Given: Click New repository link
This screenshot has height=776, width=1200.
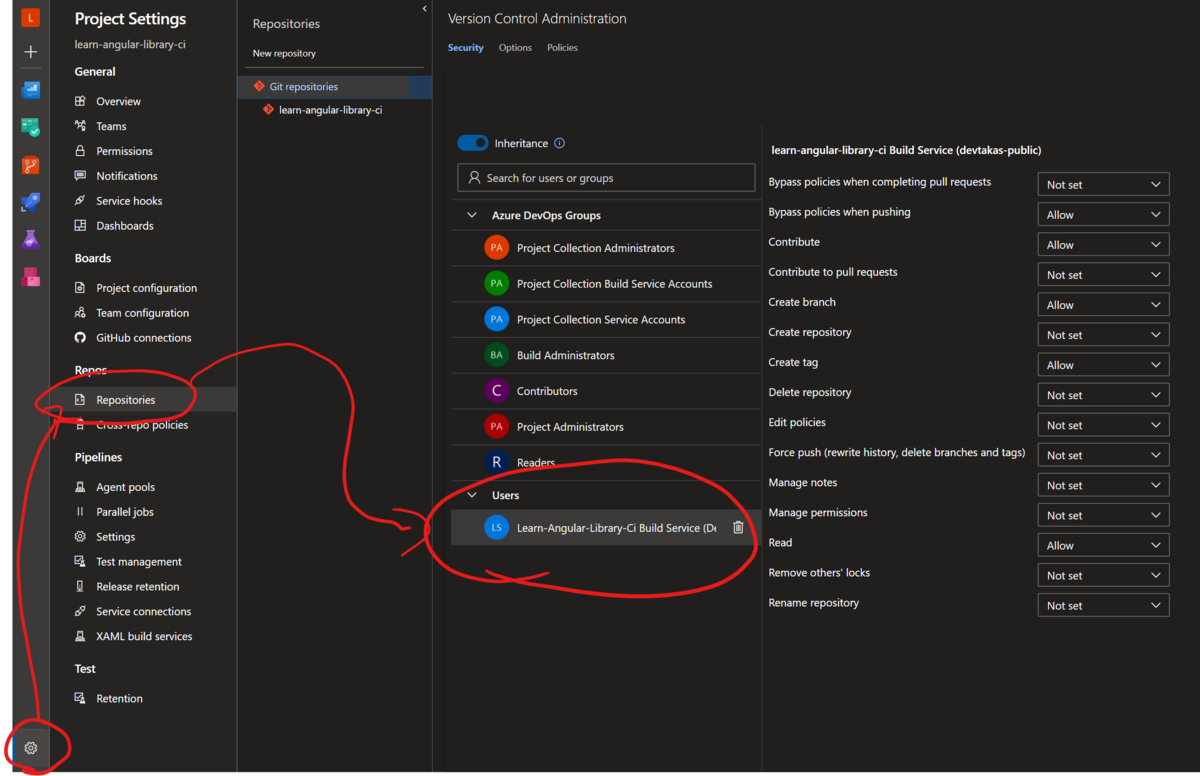Looking at the screenshot, I should click(x=284, y=53).
